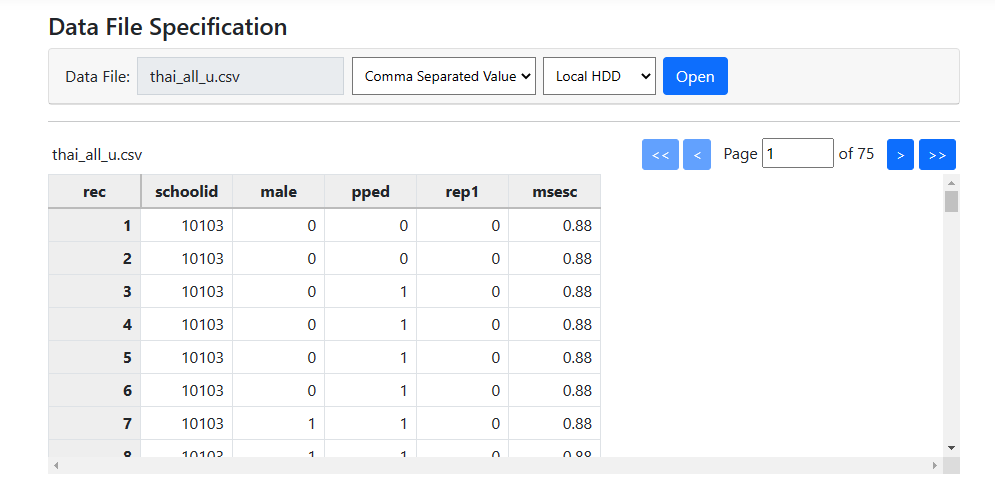The width and height of the screenshot is (995, 490).
Task: Click the horizontal scrollbar right arrow
Action: [x=935, y=466]
